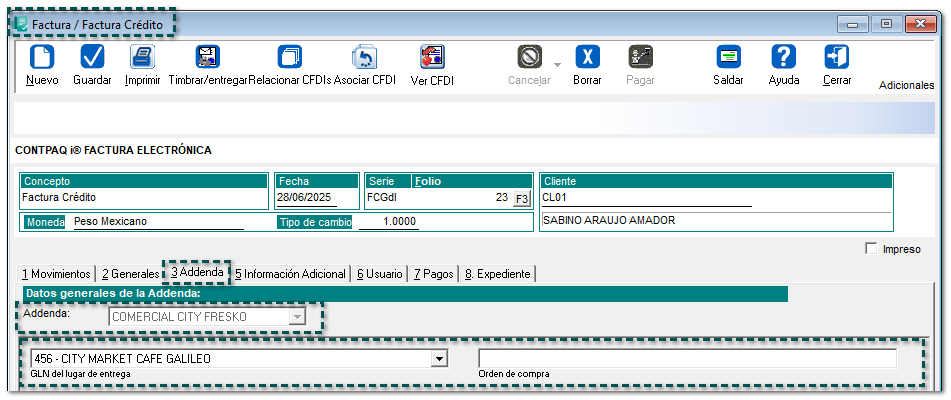Viewport: 951px width, 400px height.
Task: Print with the Imprimir icon
Action: [x=142, y=57]
